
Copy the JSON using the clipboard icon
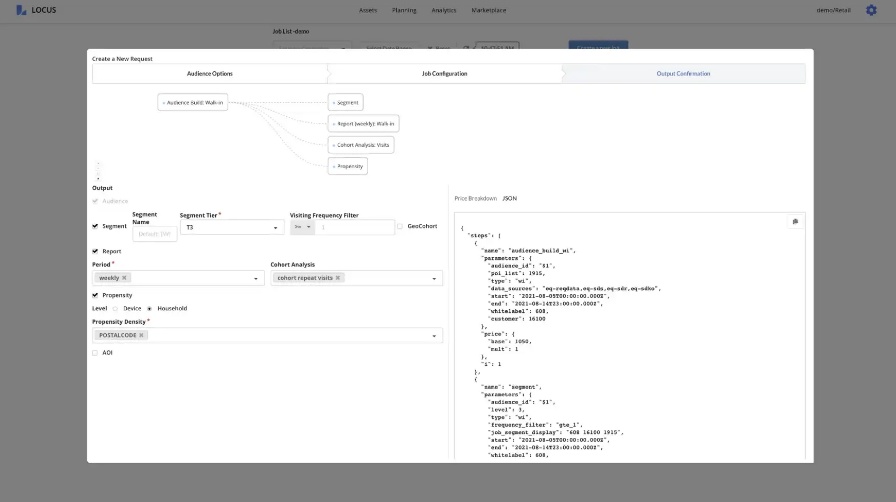(x=795, y=221)
